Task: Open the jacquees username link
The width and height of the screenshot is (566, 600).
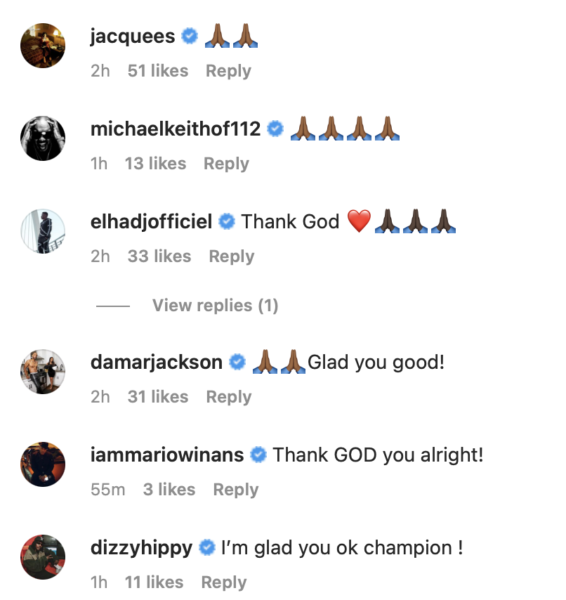Action: click(132, 37)
